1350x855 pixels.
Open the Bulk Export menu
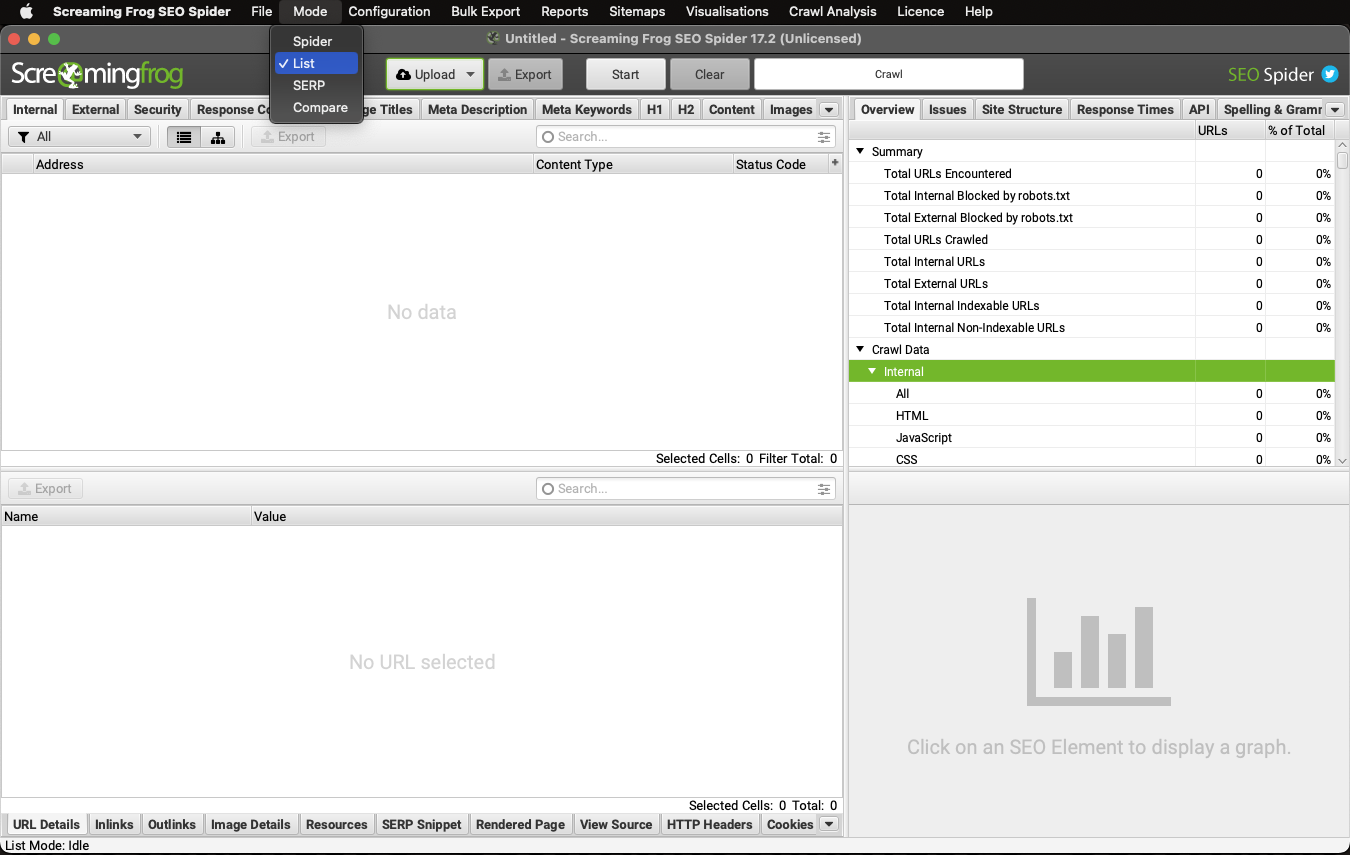point(486,12)
